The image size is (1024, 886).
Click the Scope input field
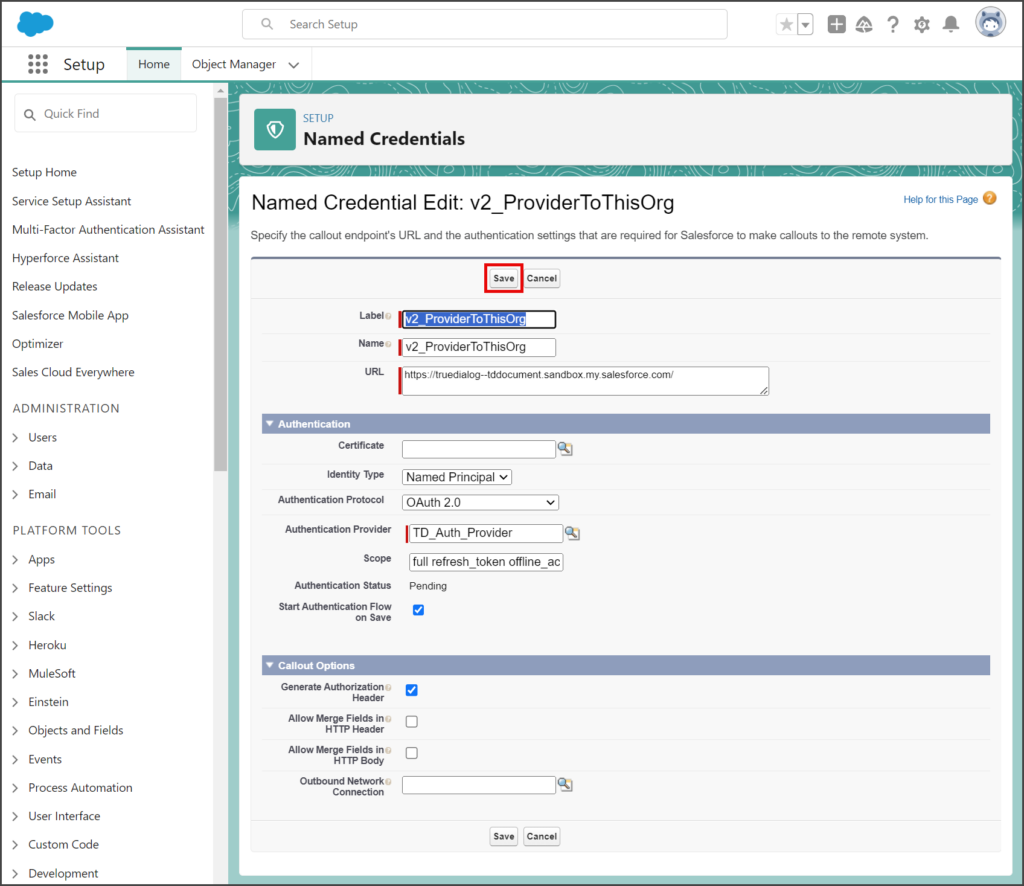point(486,562)
